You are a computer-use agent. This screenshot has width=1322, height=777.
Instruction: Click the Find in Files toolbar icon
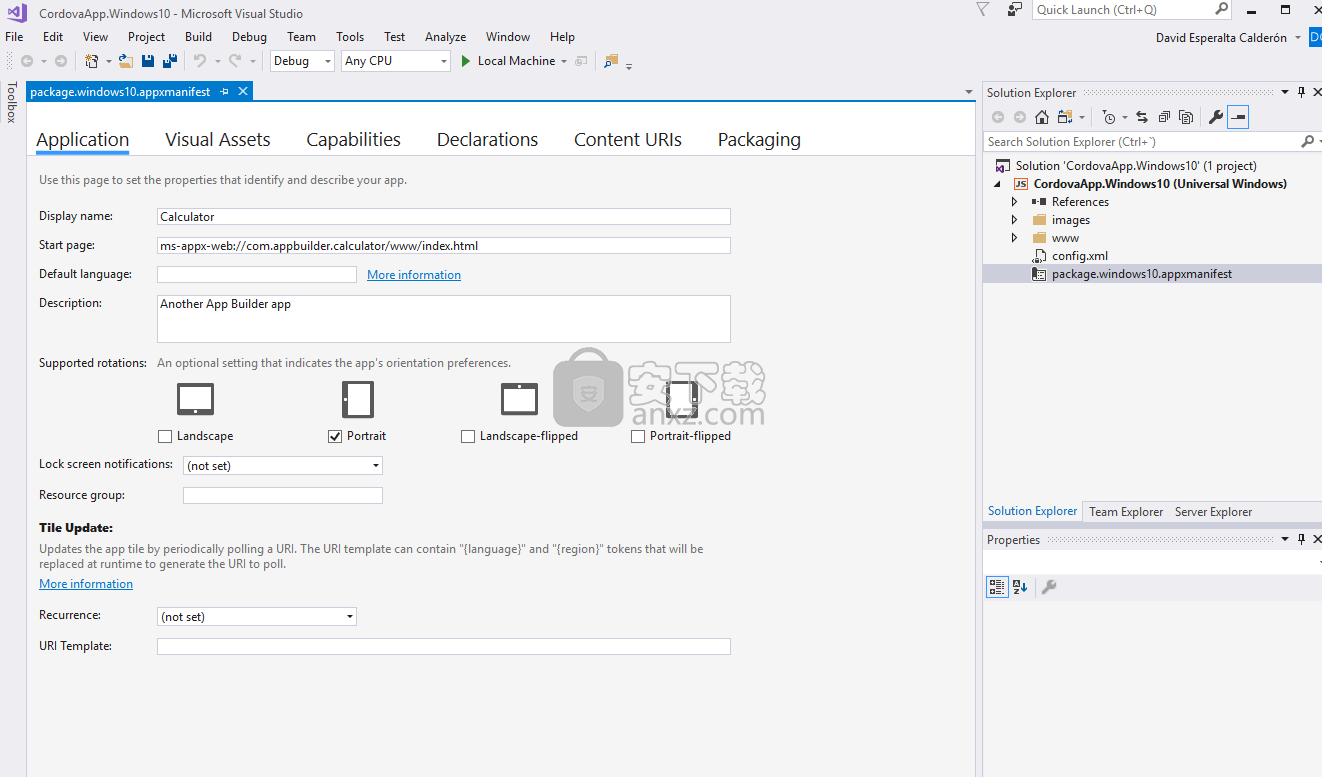coord(611,61)
